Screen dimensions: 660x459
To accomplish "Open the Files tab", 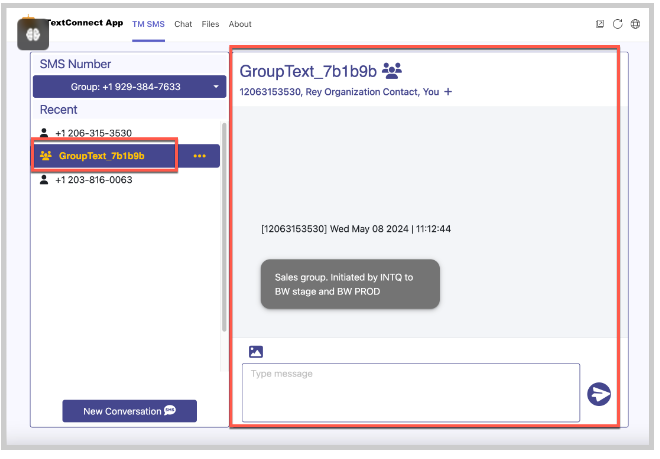I will pyautogui.click(x=210, y=24).
